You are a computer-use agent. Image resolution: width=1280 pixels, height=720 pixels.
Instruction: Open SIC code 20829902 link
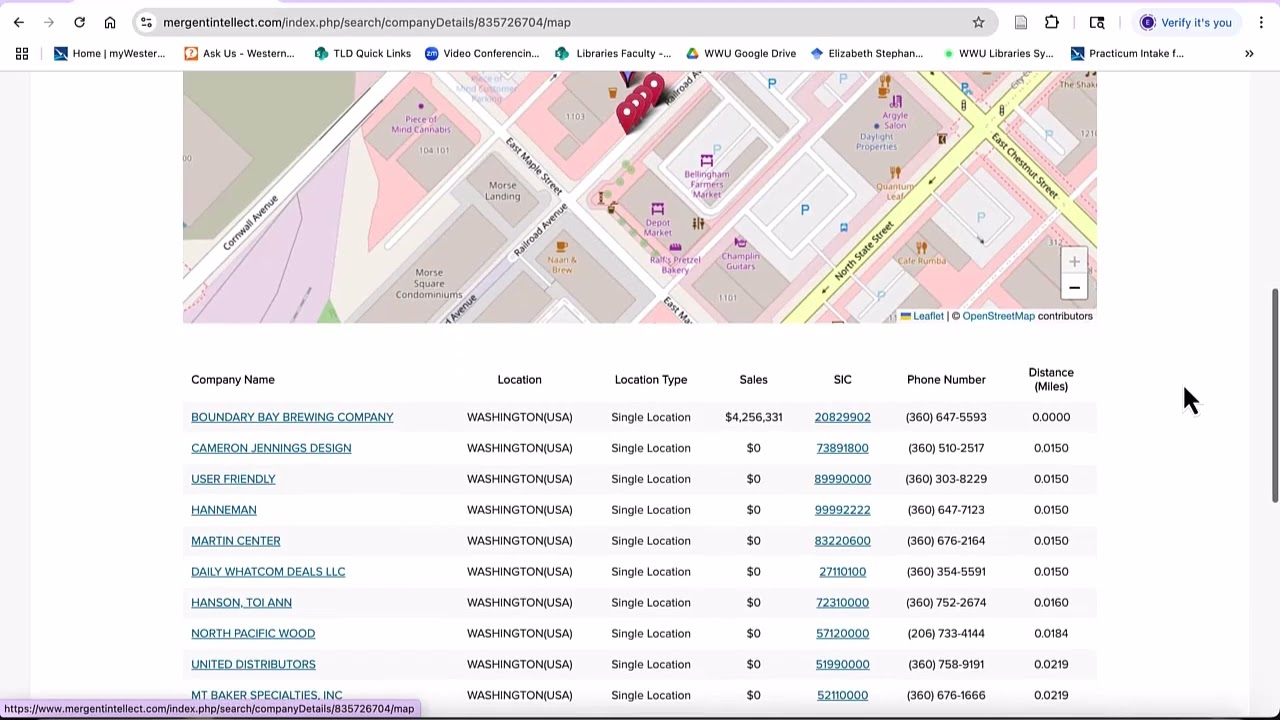(842, 417)
